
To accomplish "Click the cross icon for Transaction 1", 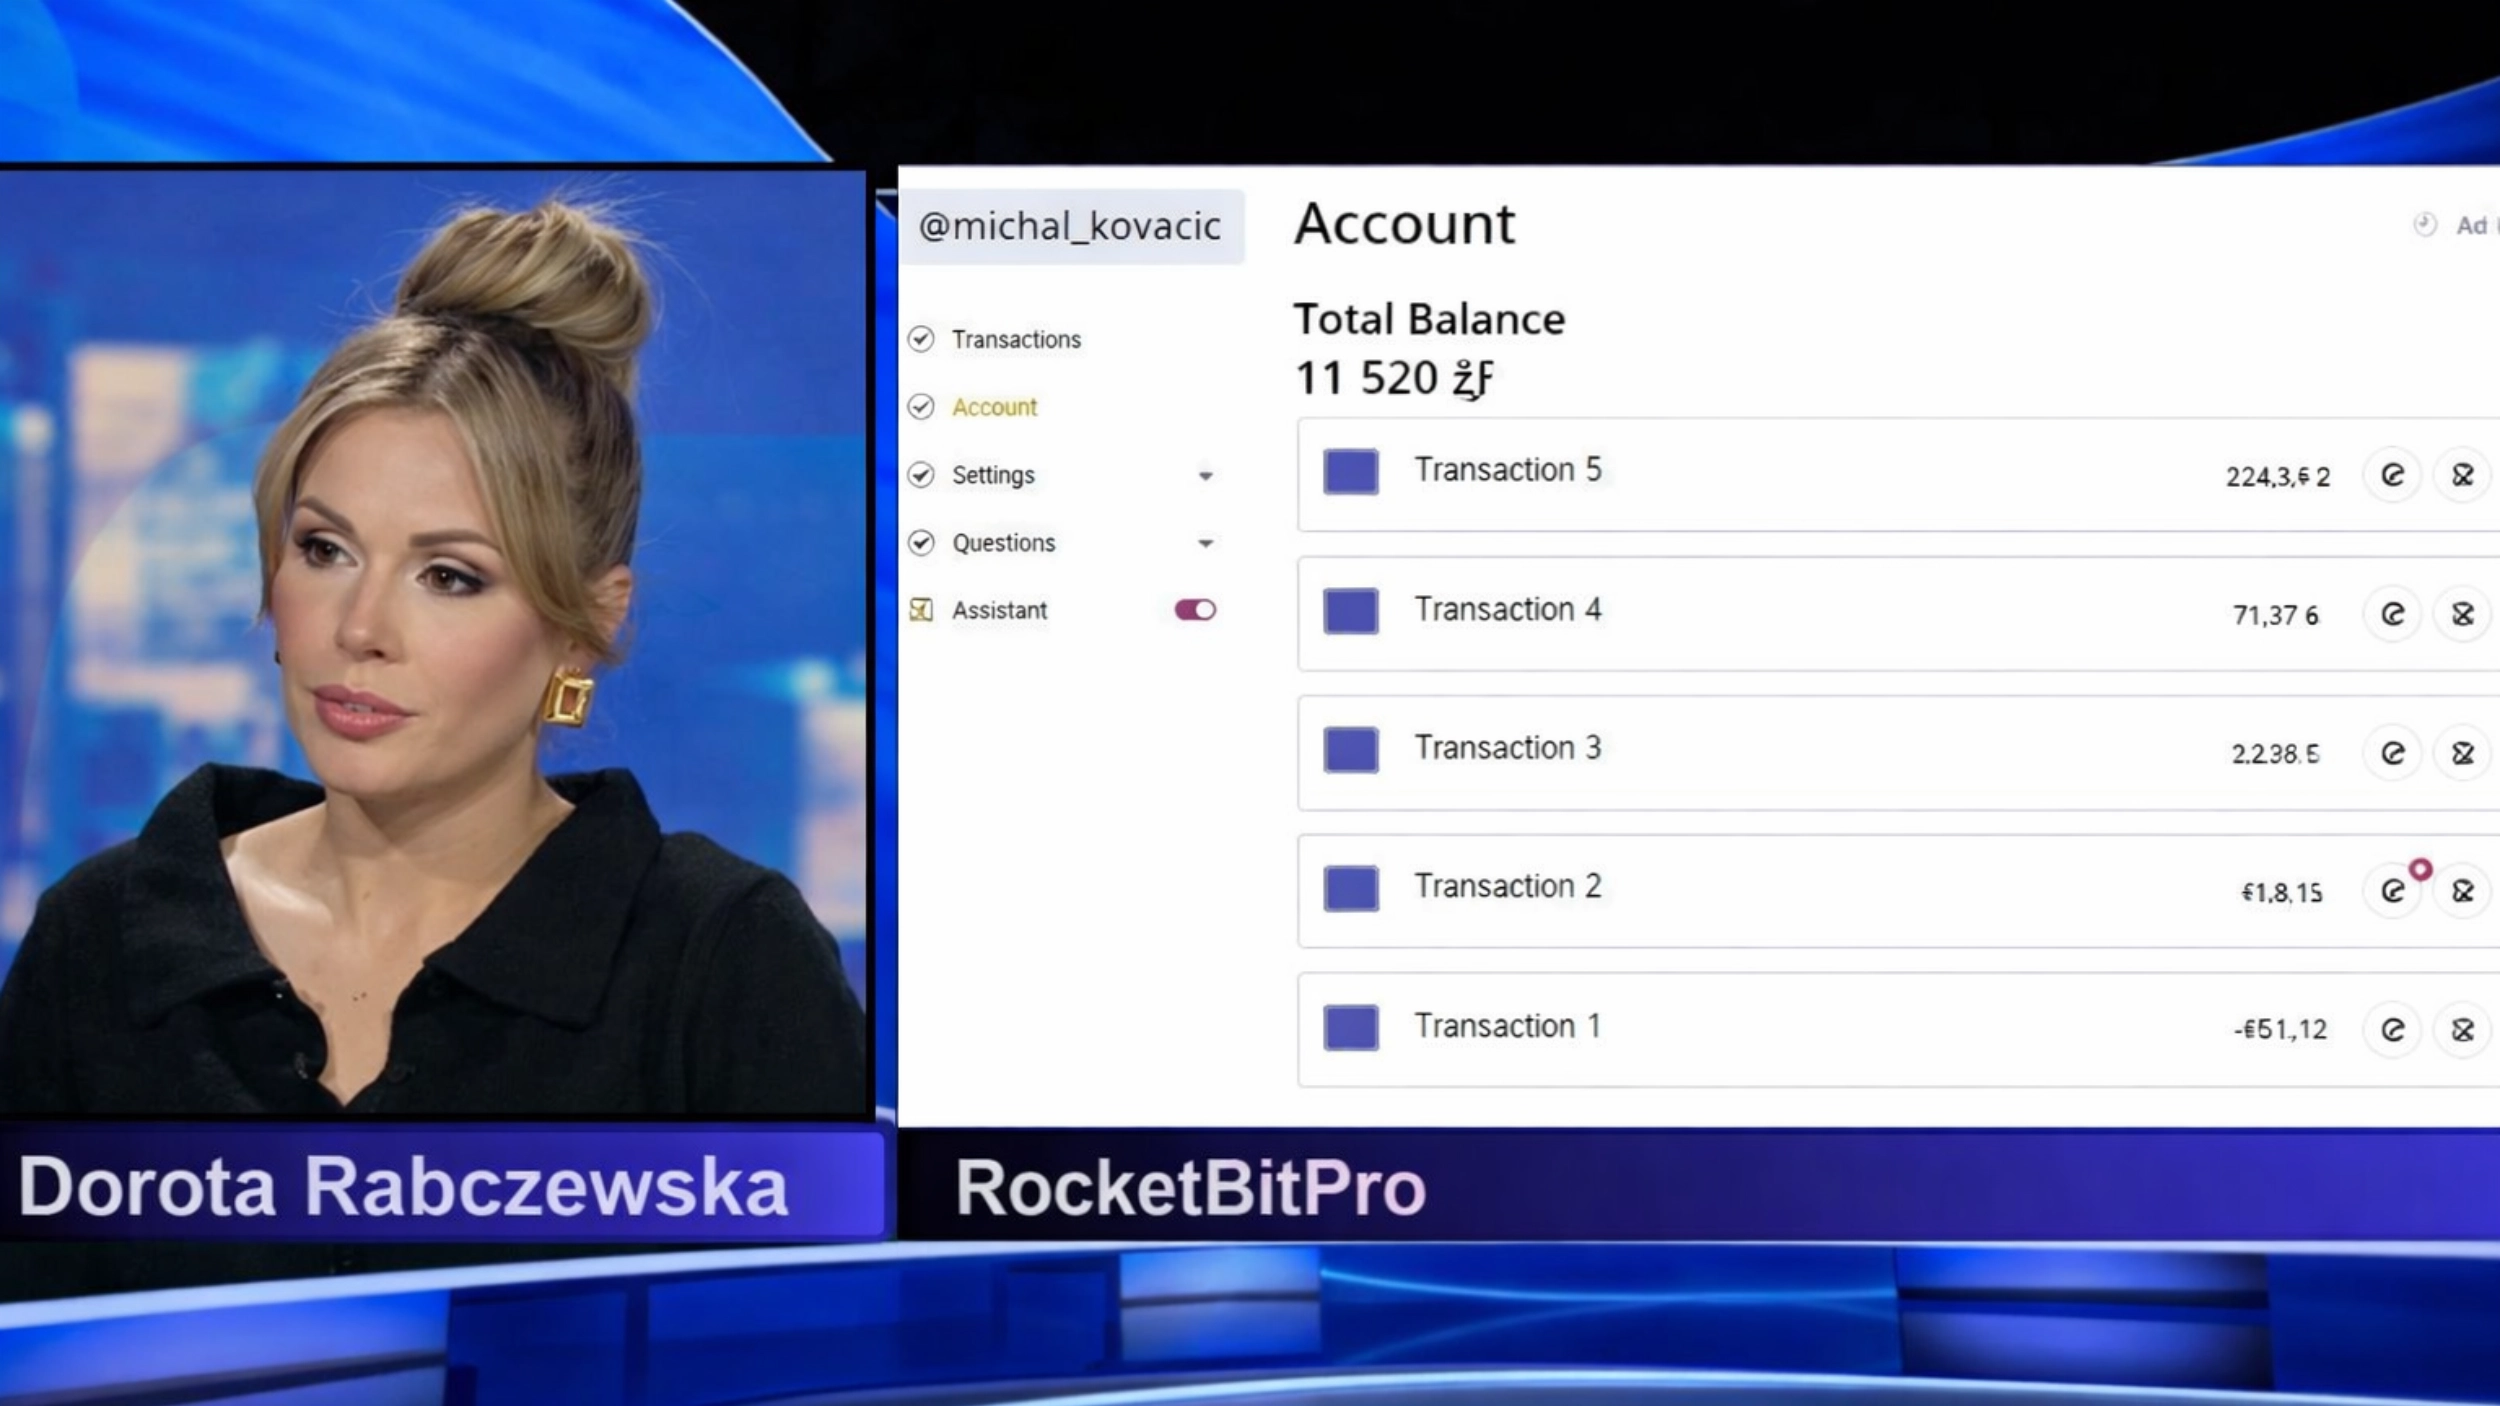I will click(x=2463, y=1030).
